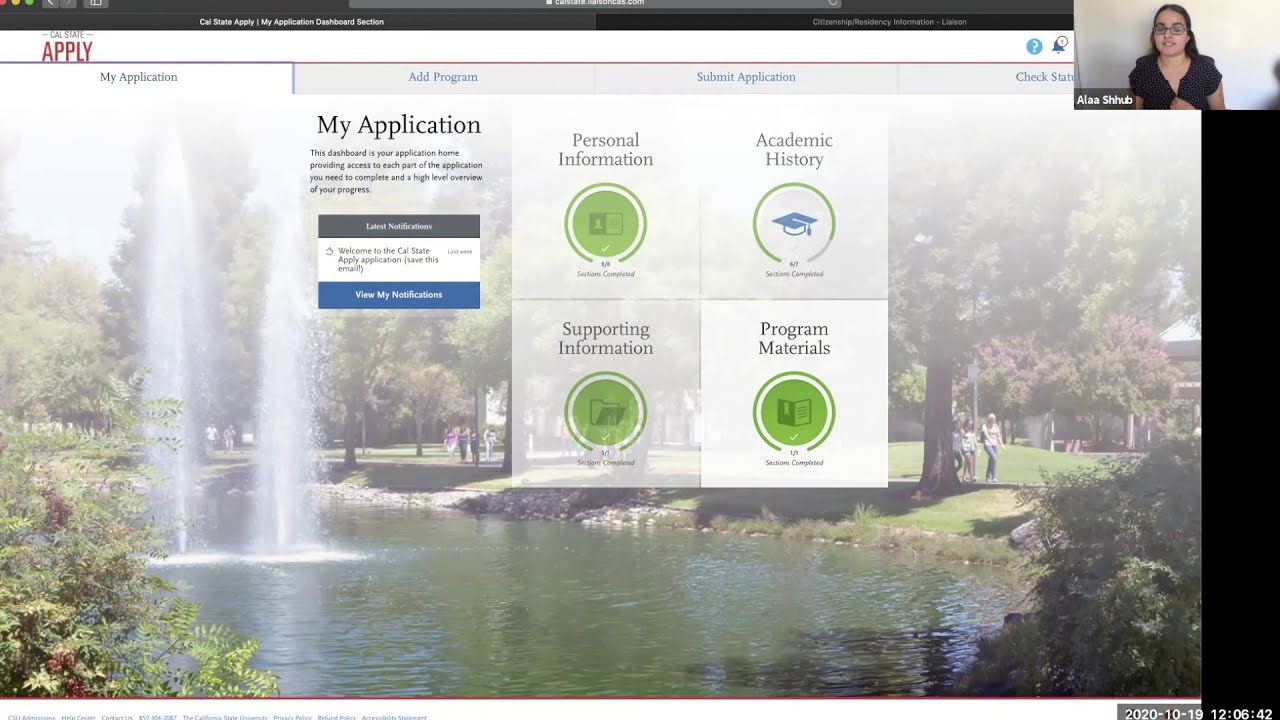Open the Contact Us footer link
Viewport: 1280px width, 720px height.
tap(116, 717)
